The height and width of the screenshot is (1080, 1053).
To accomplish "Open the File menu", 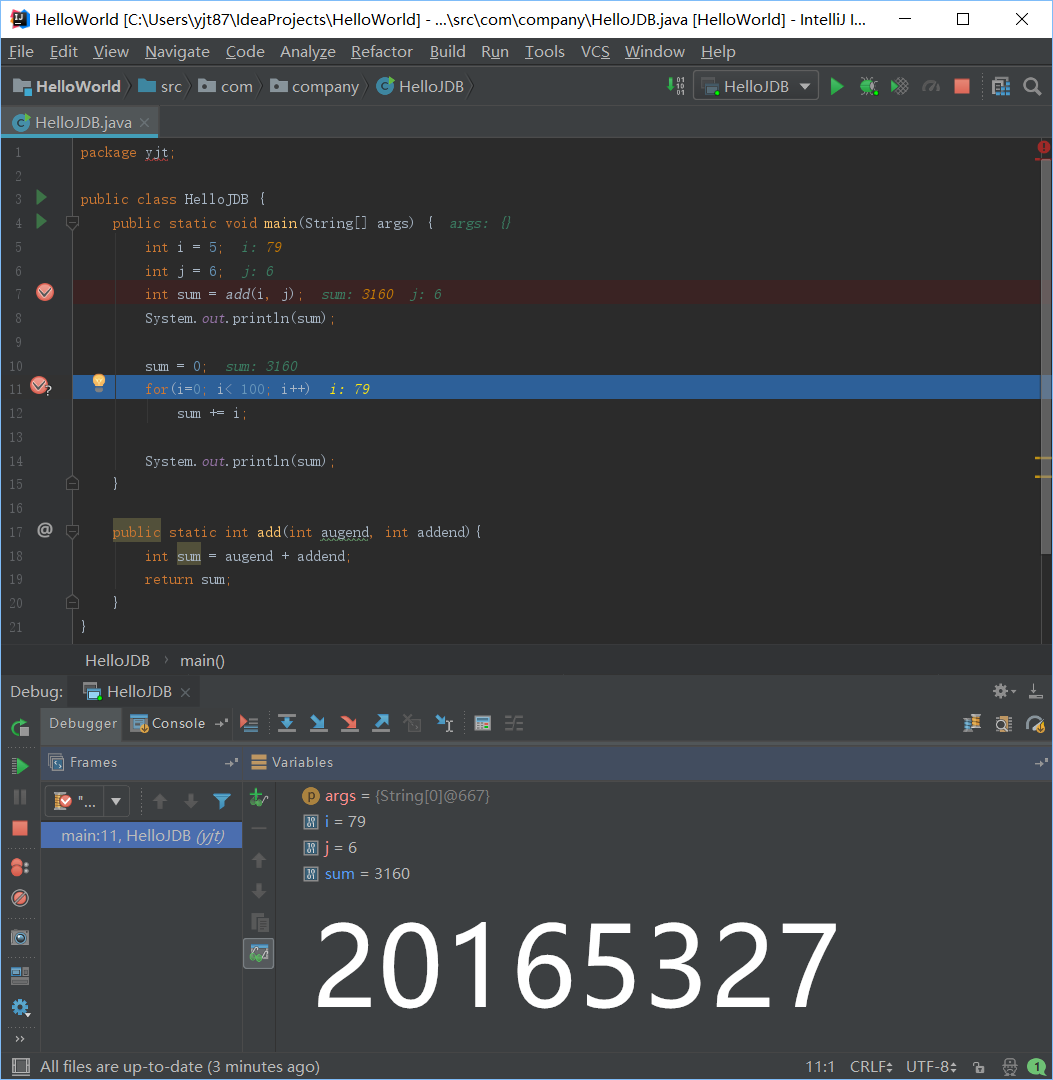I will 21,52.
